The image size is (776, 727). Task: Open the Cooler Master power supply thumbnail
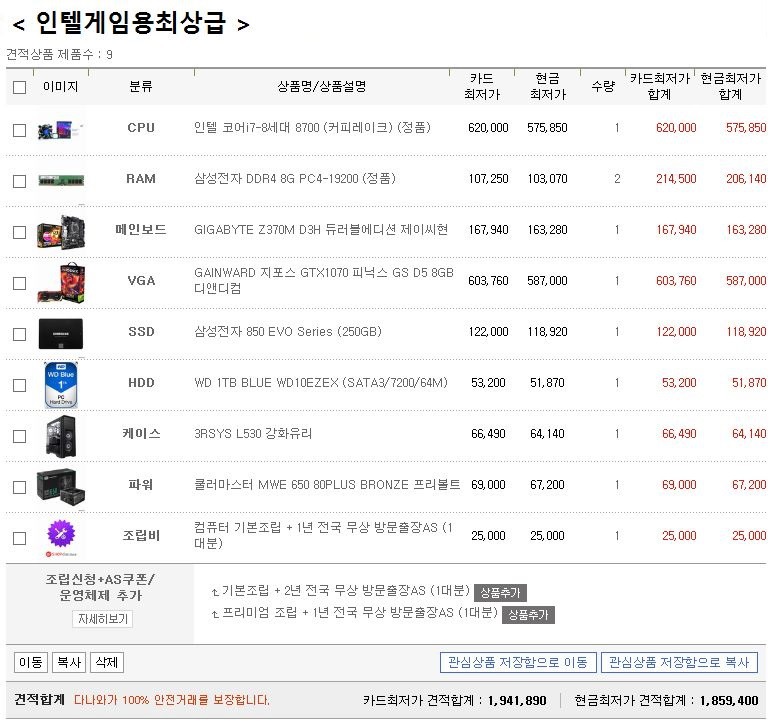[61, 486]
